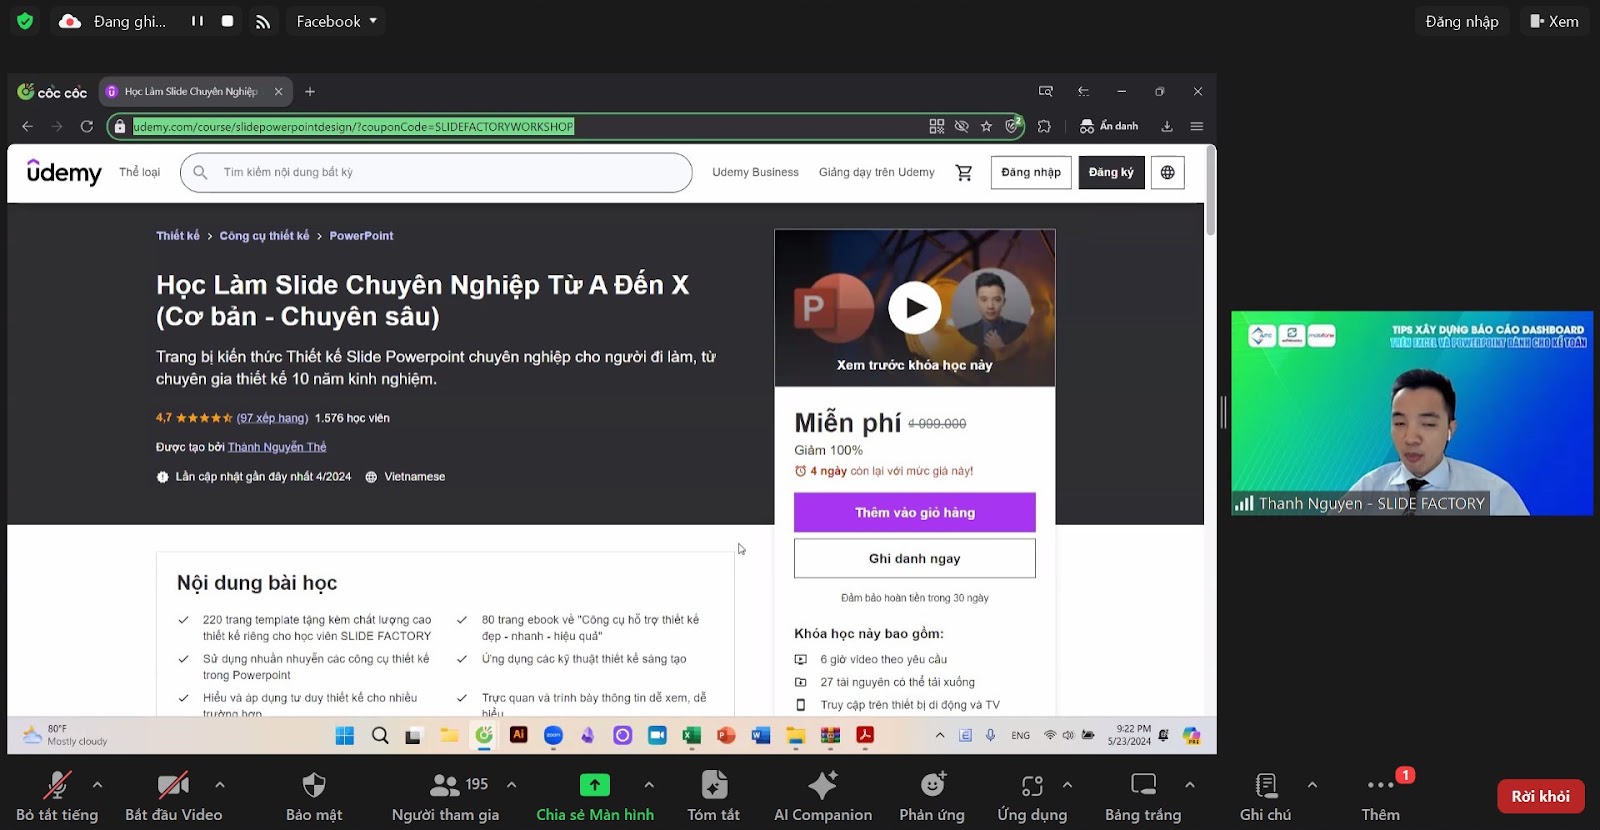Select the Học Làm Slide browser tab
The image size is (1600, 830).
point(195,91)
